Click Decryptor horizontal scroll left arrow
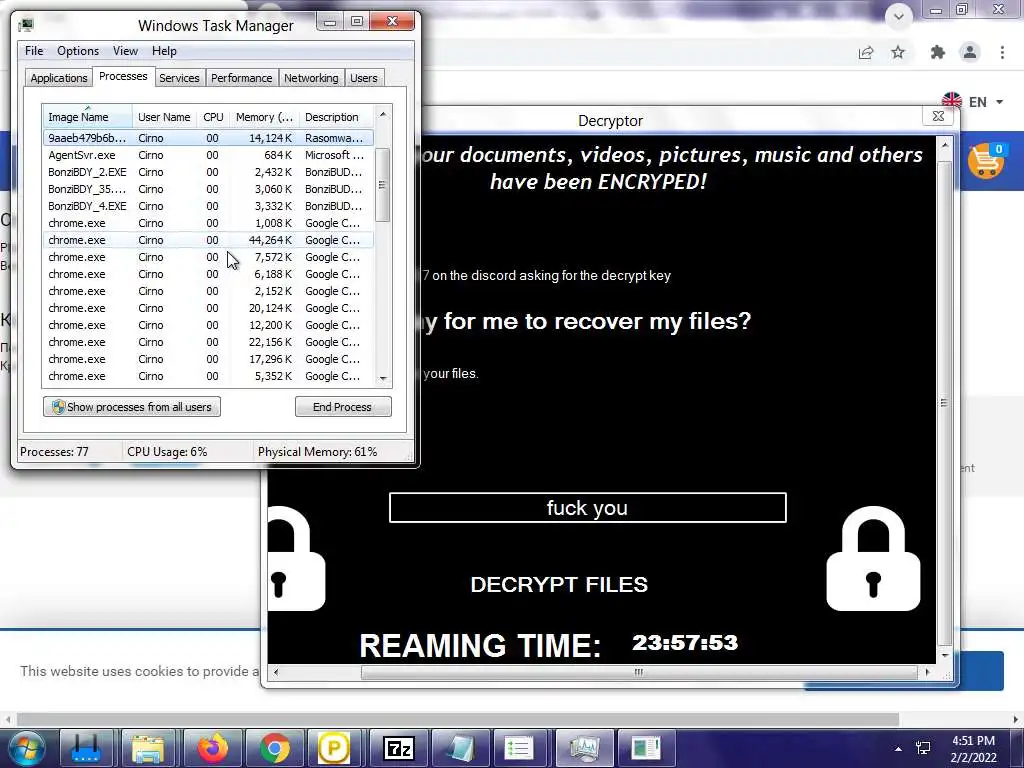This screenshot has height=768, width=1024. 276,672
